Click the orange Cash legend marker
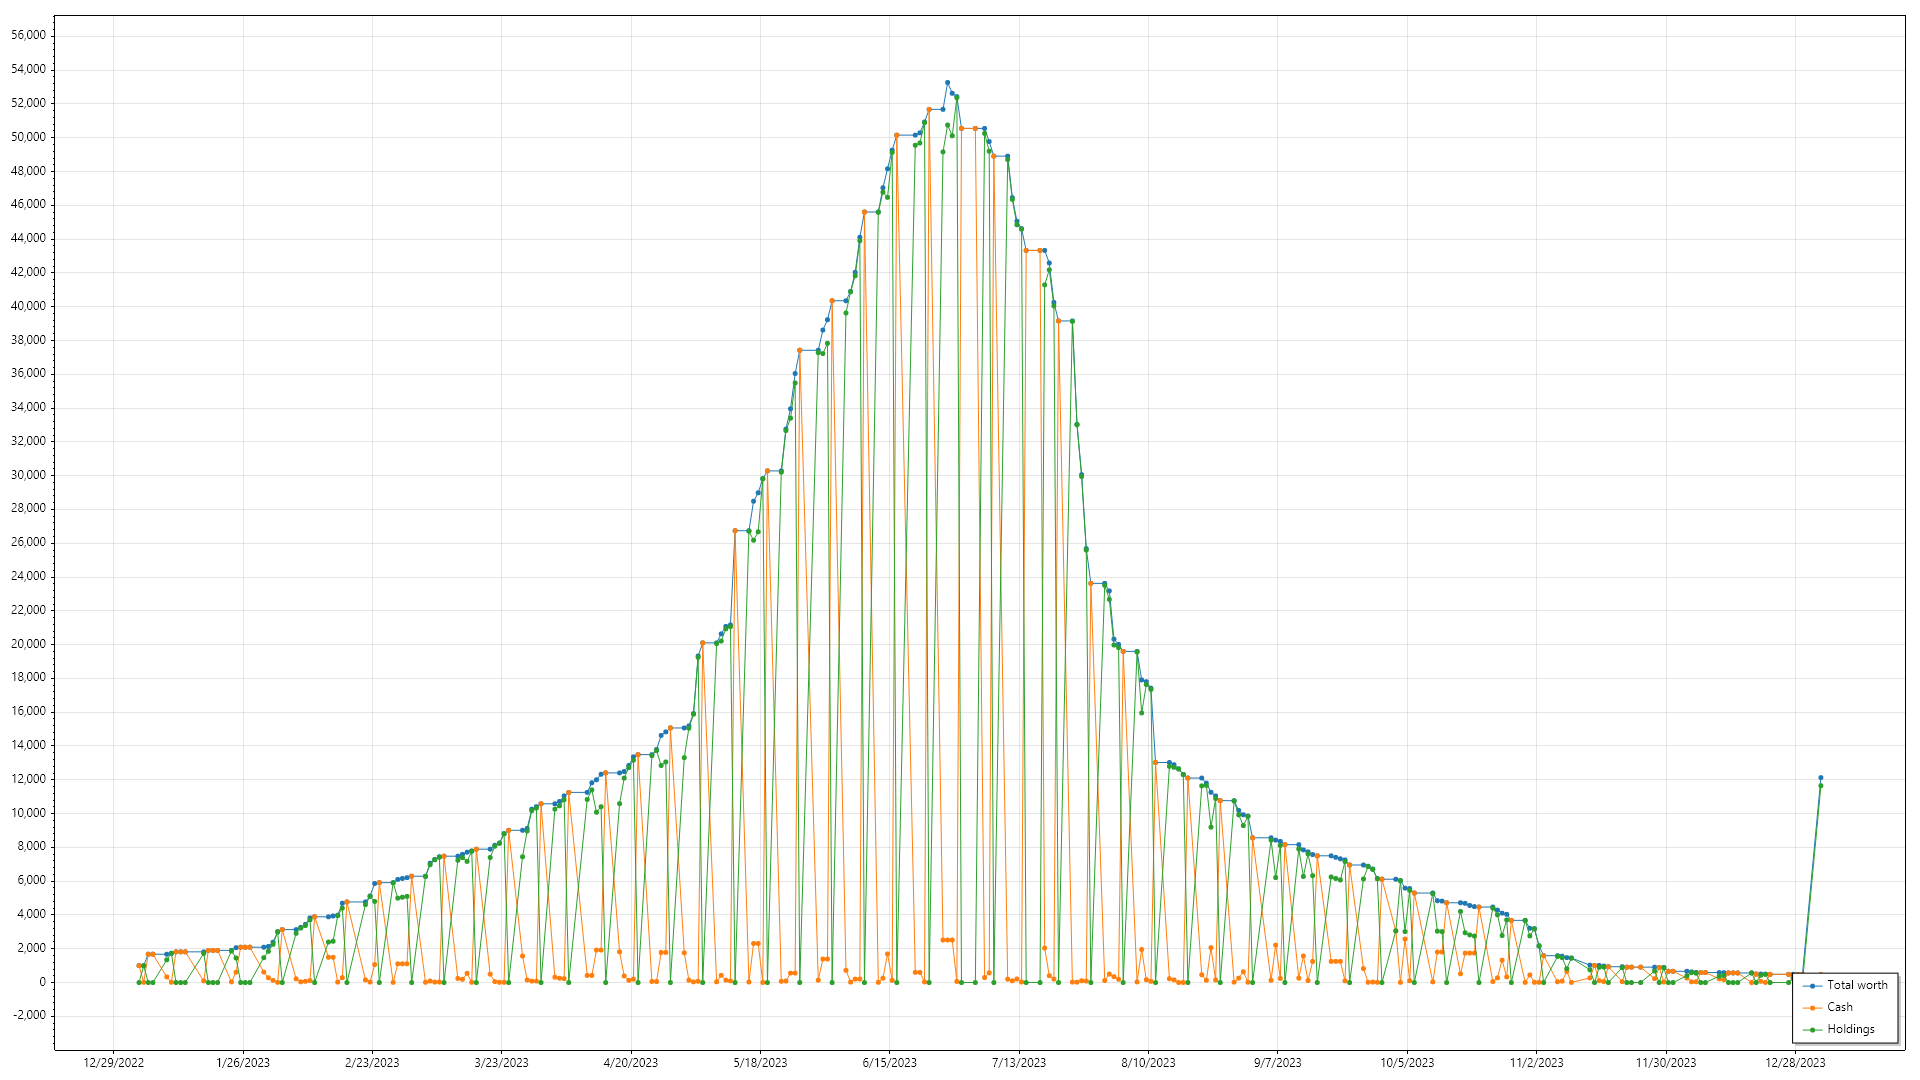The width and height of the screenshot is (1920, 1080). [x=1812, y=1008]
